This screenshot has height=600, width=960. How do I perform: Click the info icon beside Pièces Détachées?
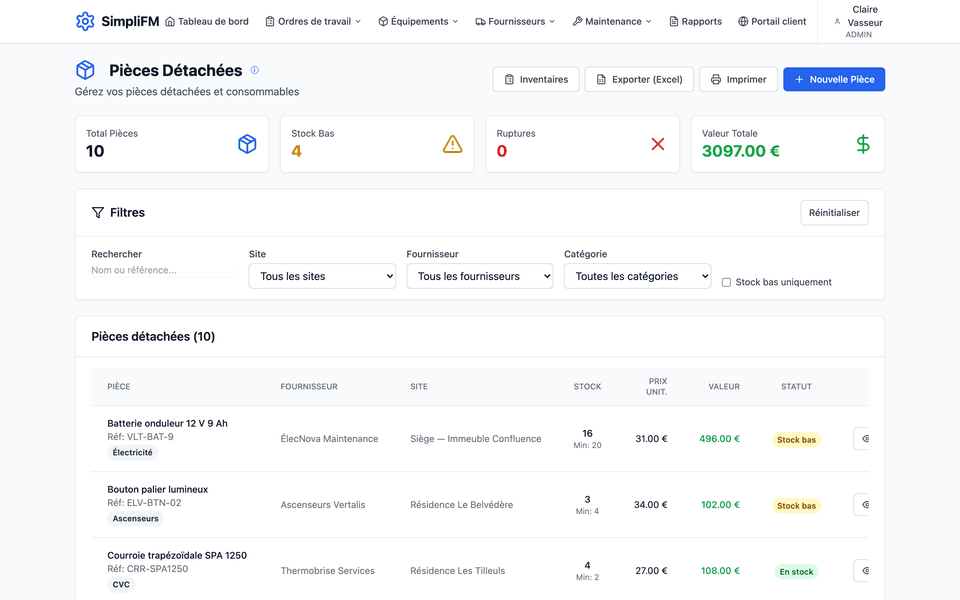click(x=255, y=70)
